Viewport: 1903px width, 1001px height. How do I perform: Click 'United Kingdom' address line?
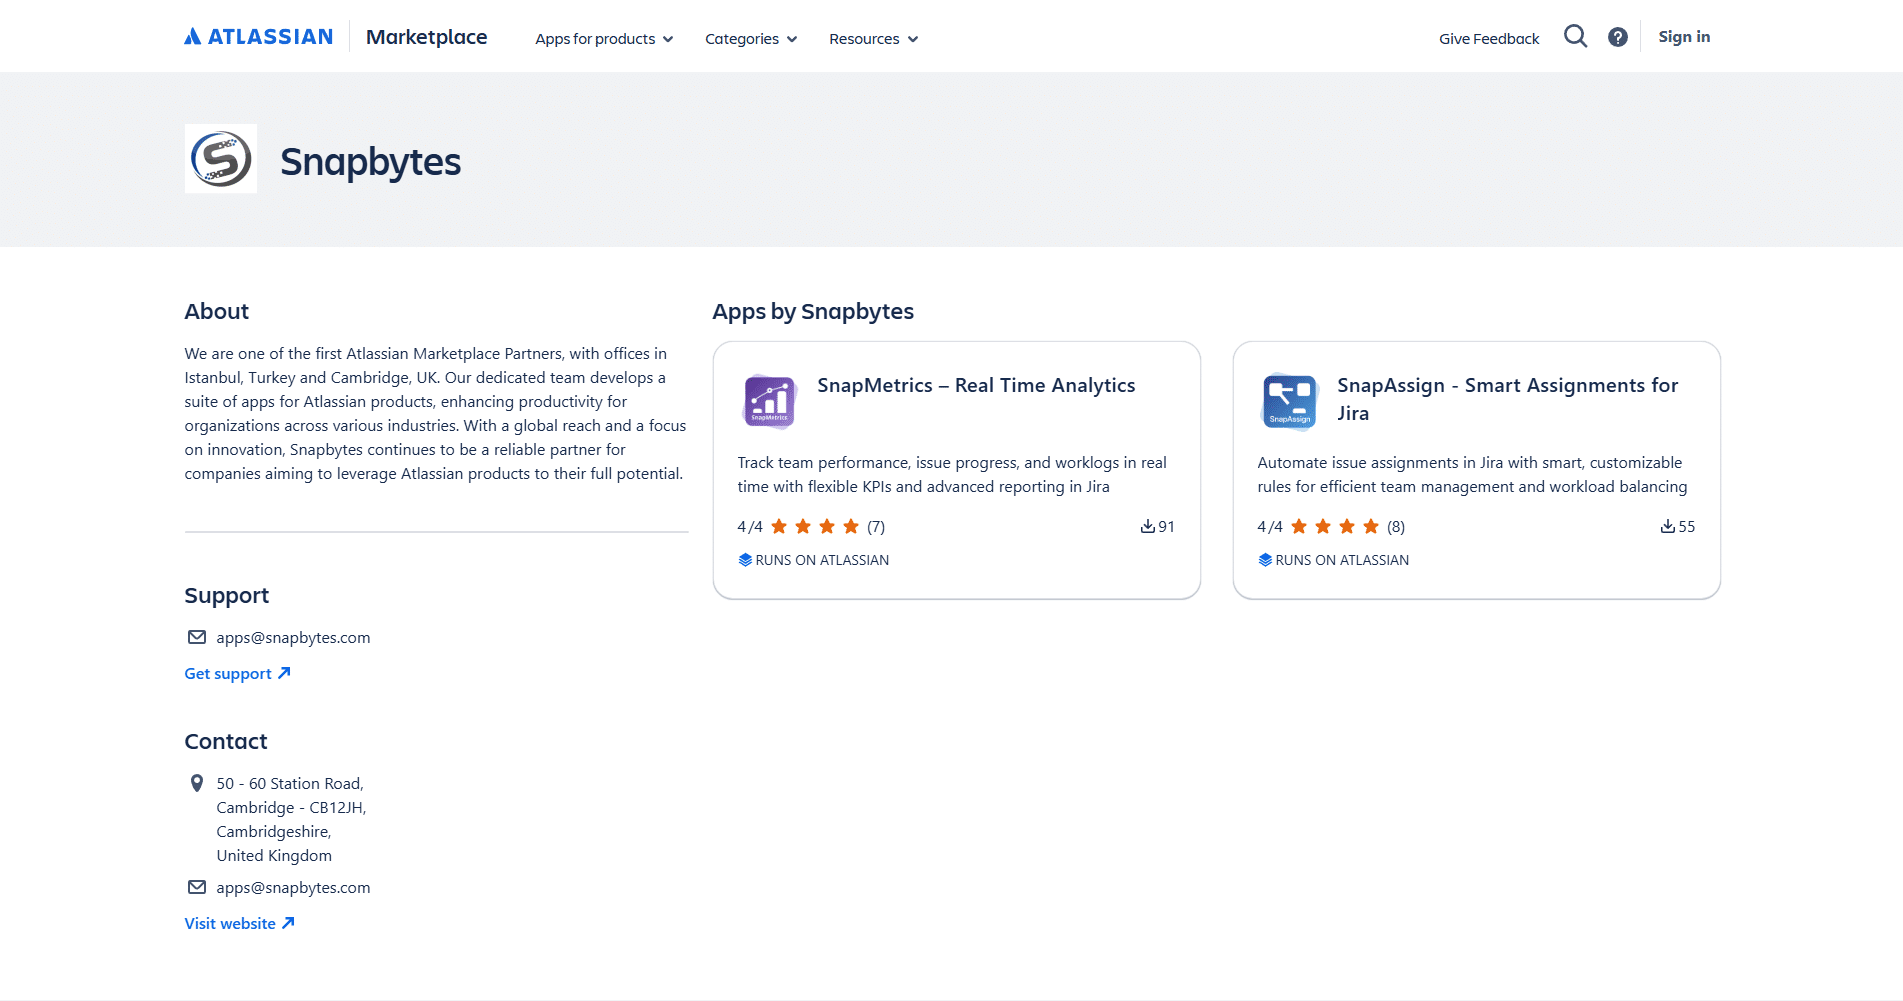pos(274,856)
